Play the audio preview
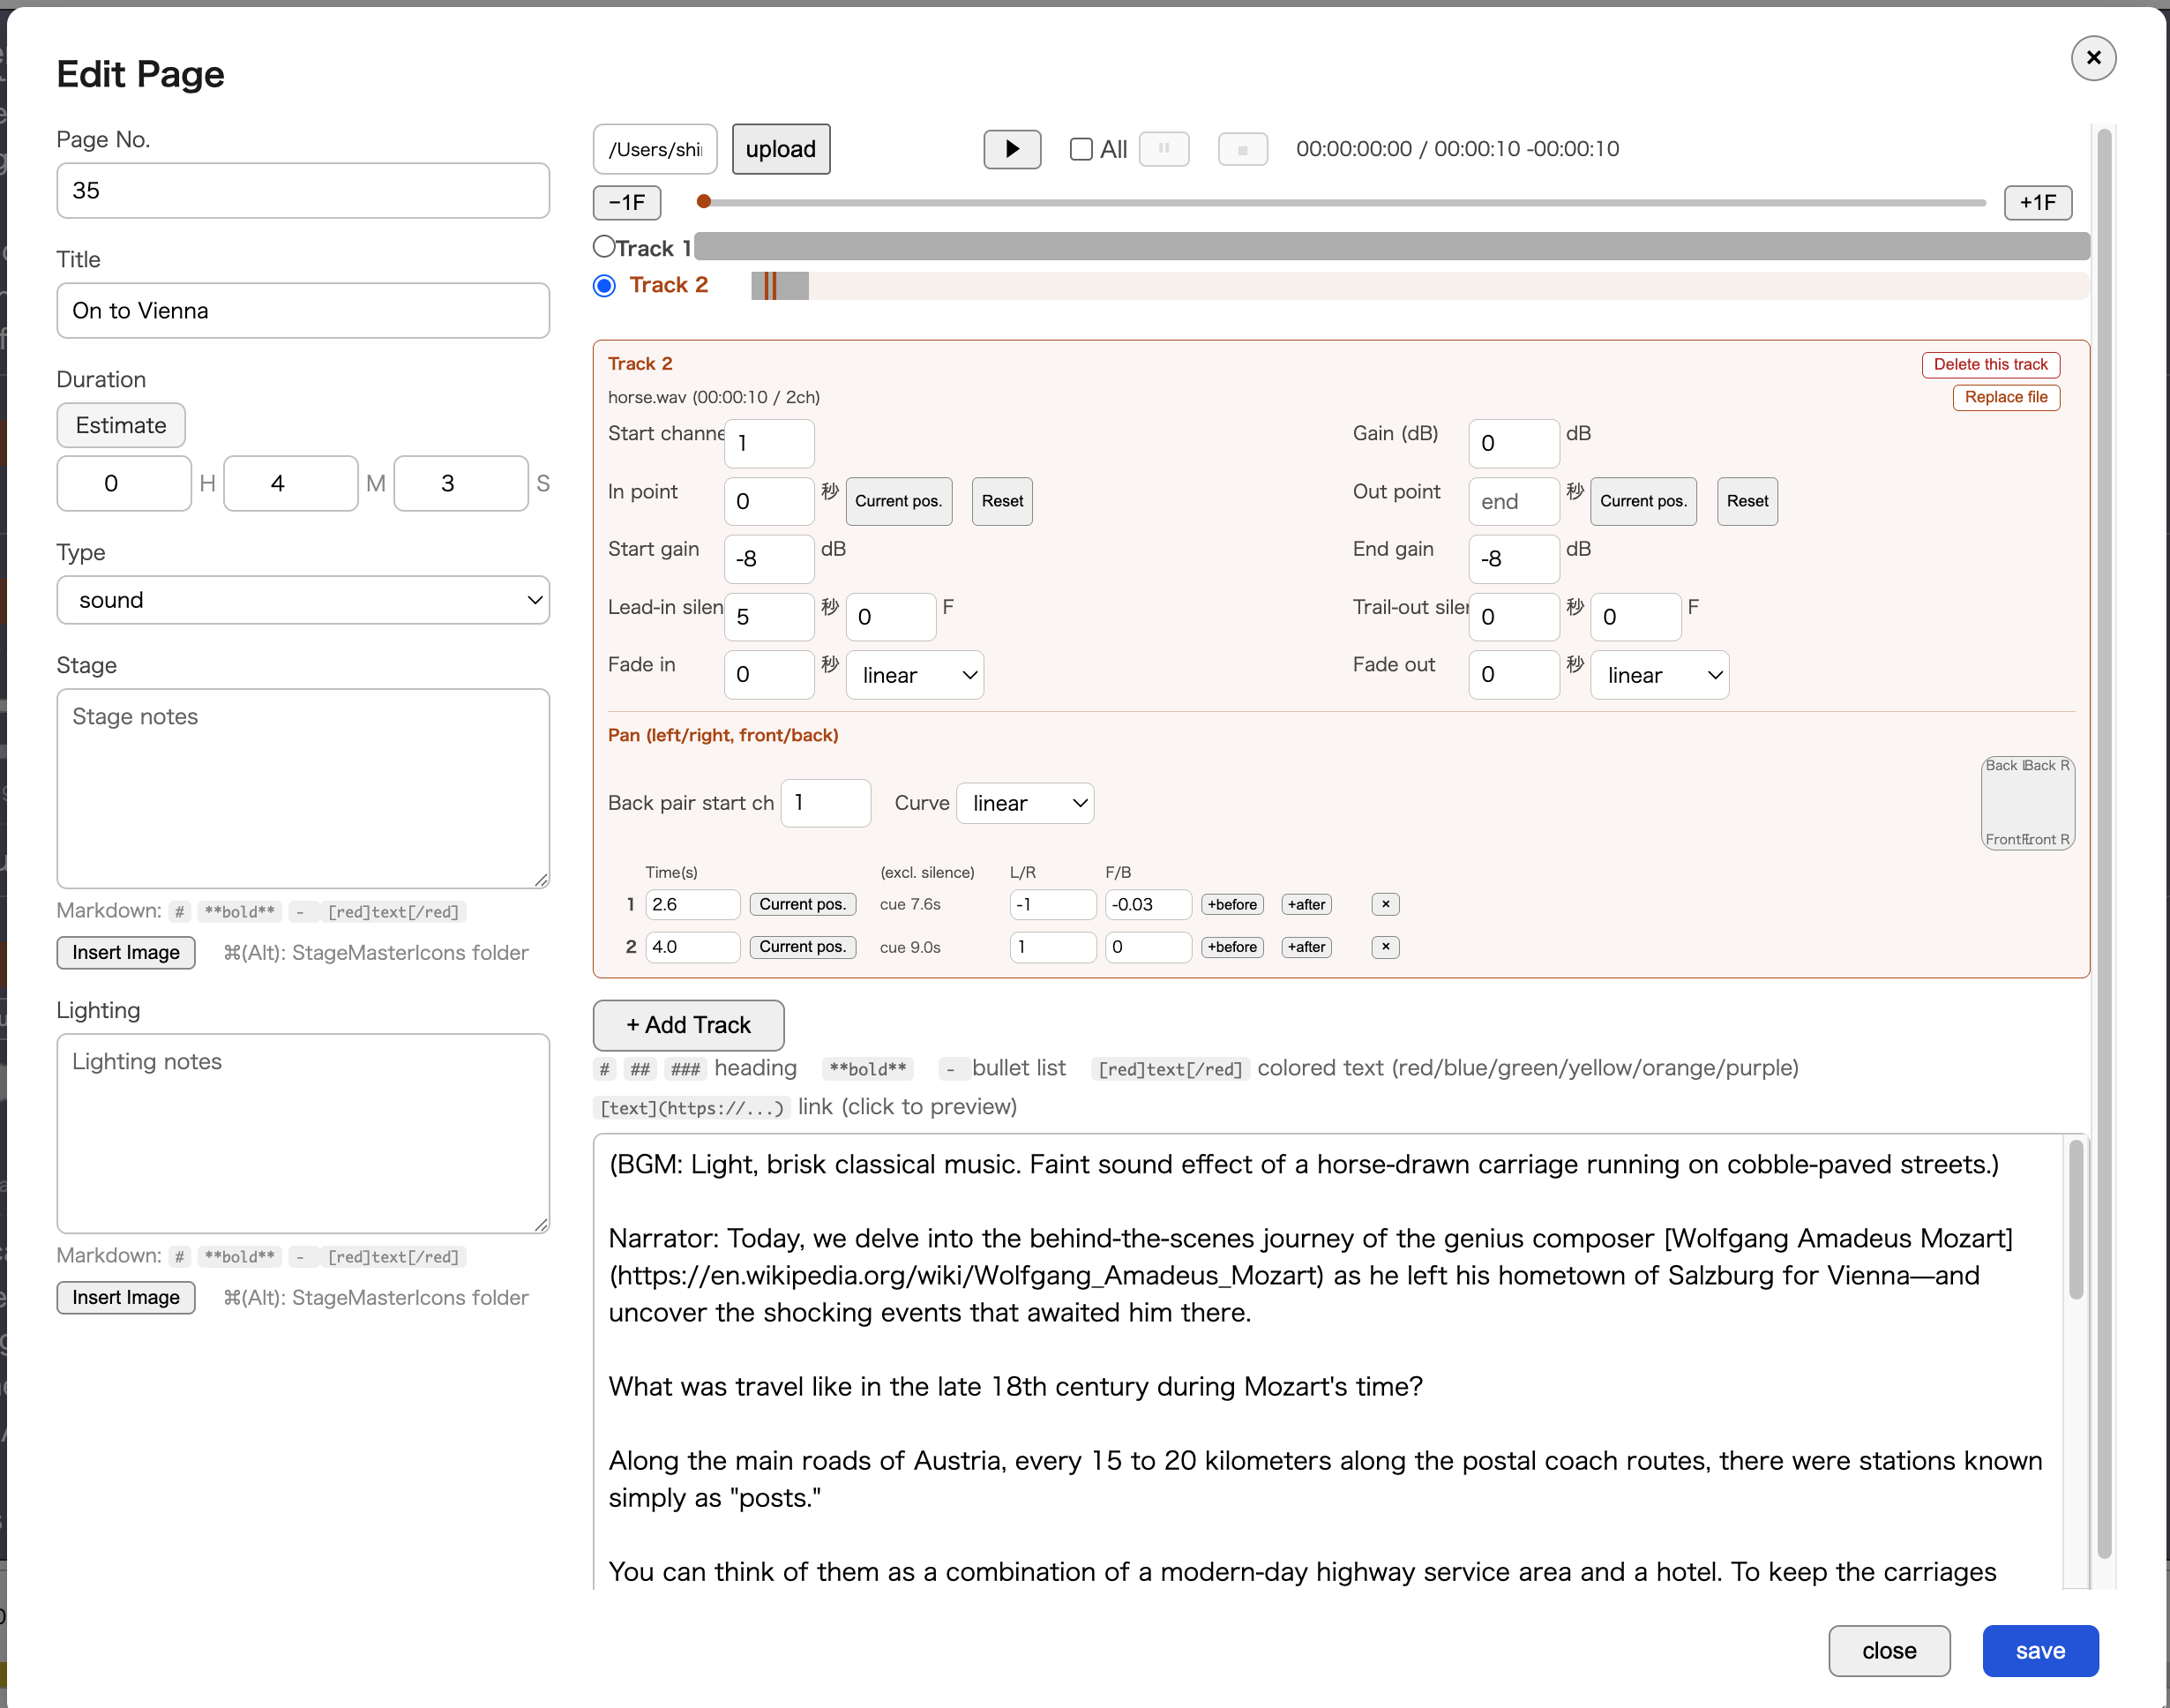2170x1708 pixels. pyautogui.click(x=1012, y=149)
